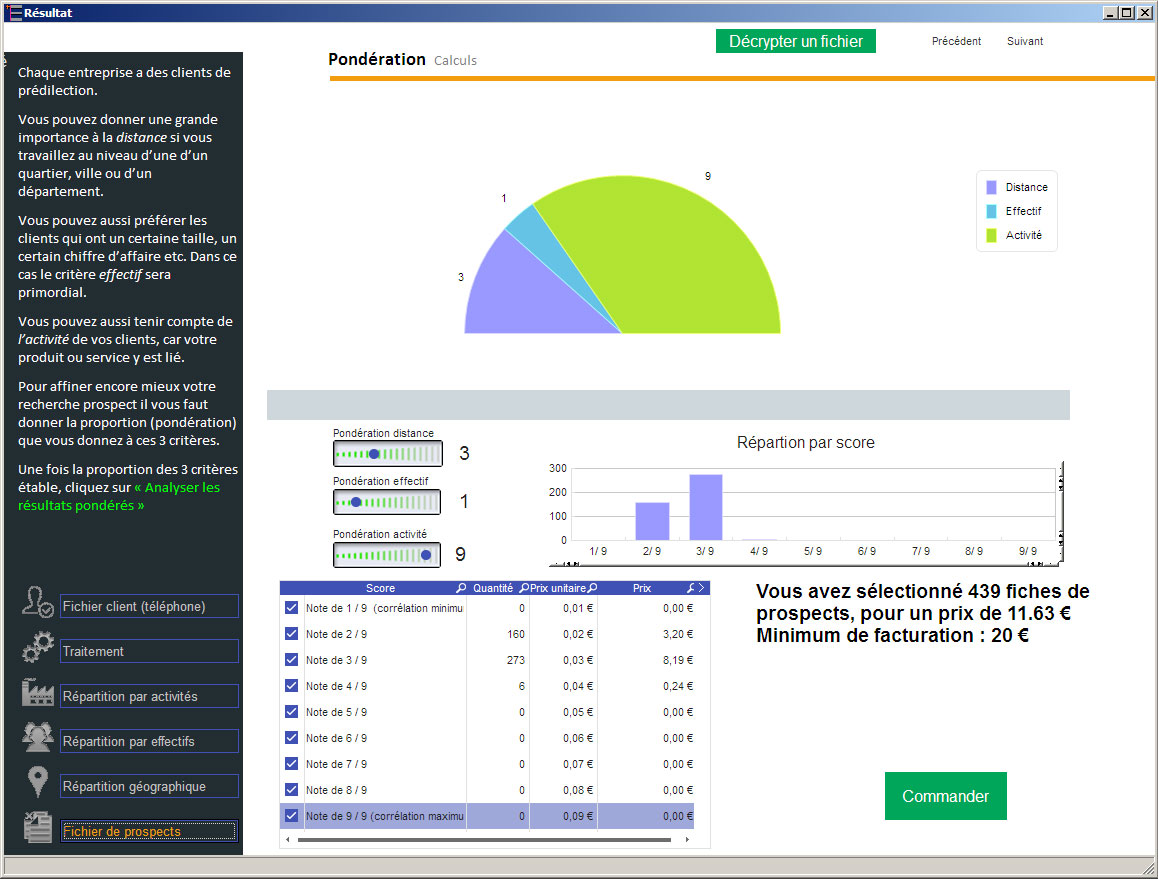1158x879 pixels.
Task: Go to the Précédent step
Action: pyautogui.click(x=956, y=41)
